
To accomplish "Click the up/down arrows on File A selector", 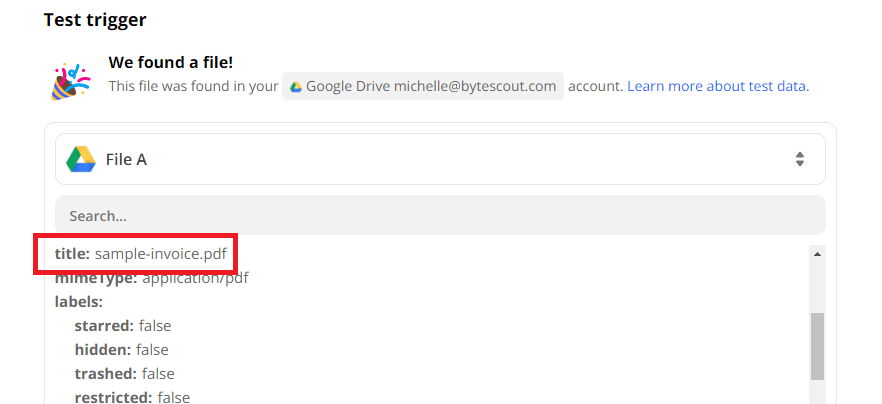I will tap(799, 159).
